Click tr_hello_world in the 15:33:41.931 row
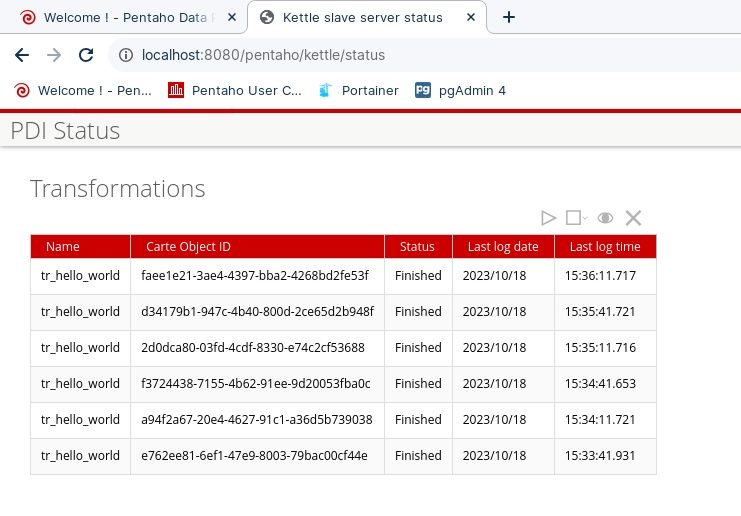Viewport: 741px width, 516px height. 80,456
